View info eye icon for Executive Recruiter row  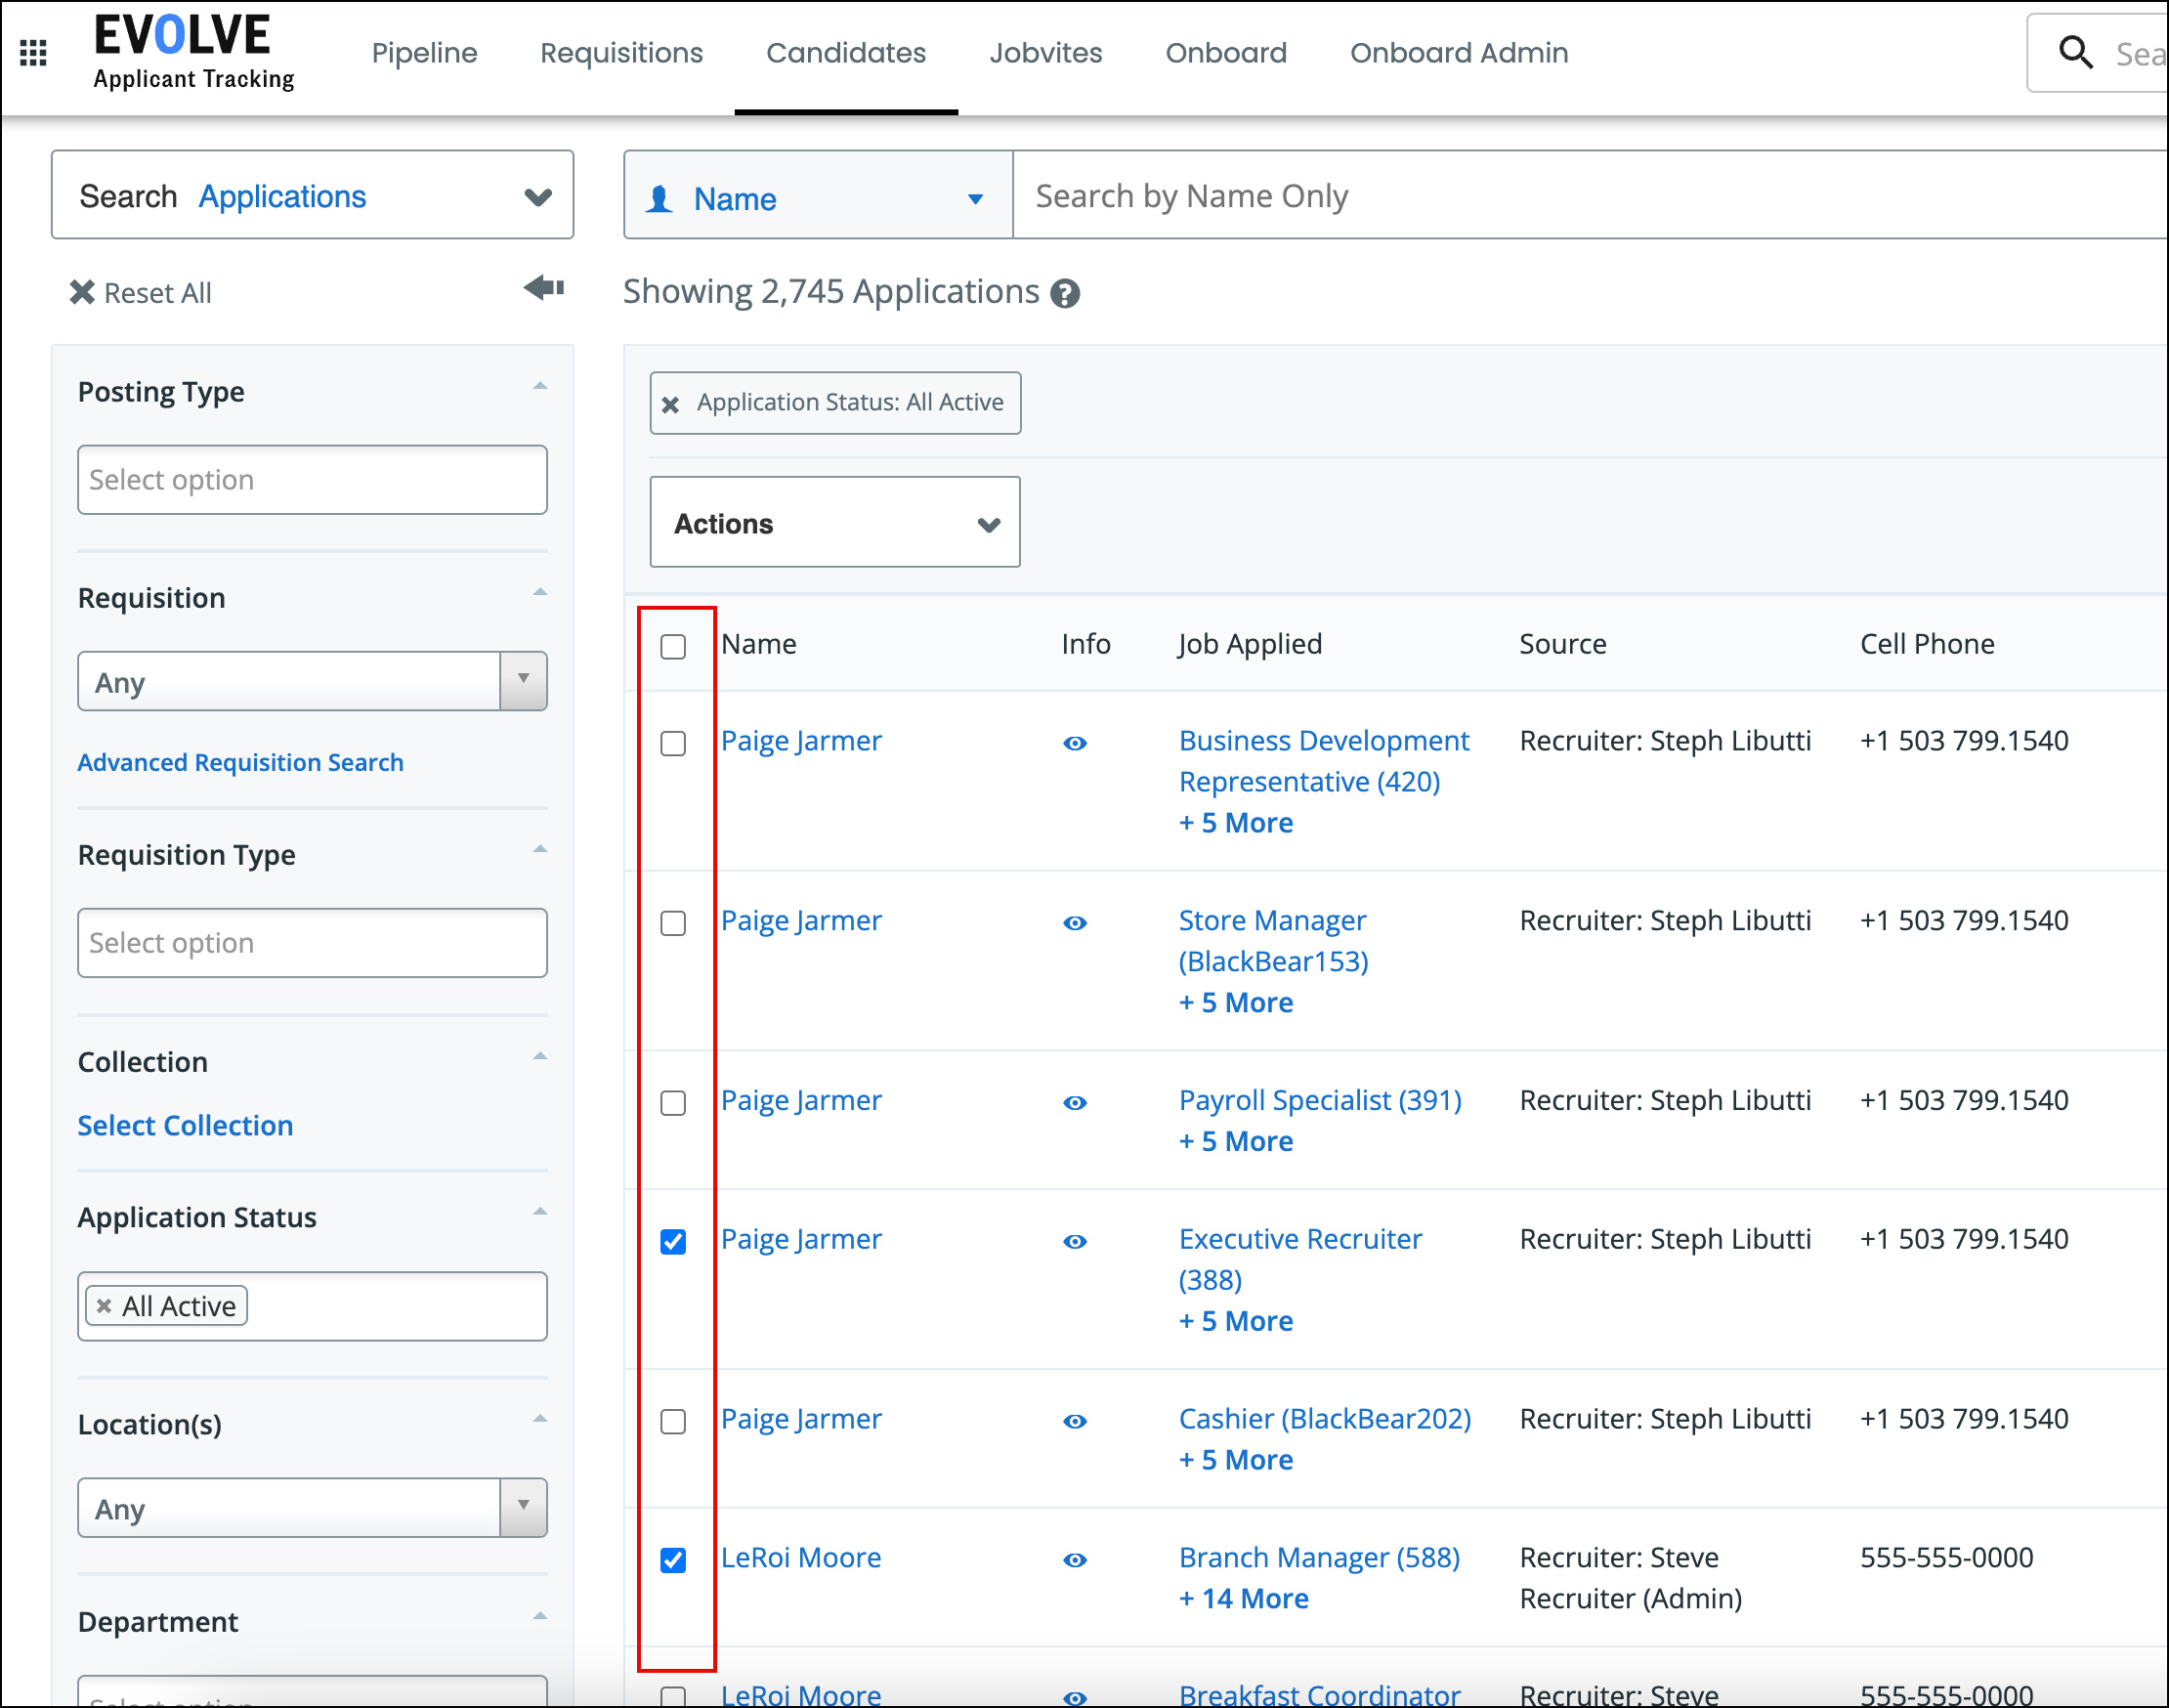tap(1075, 1242)
